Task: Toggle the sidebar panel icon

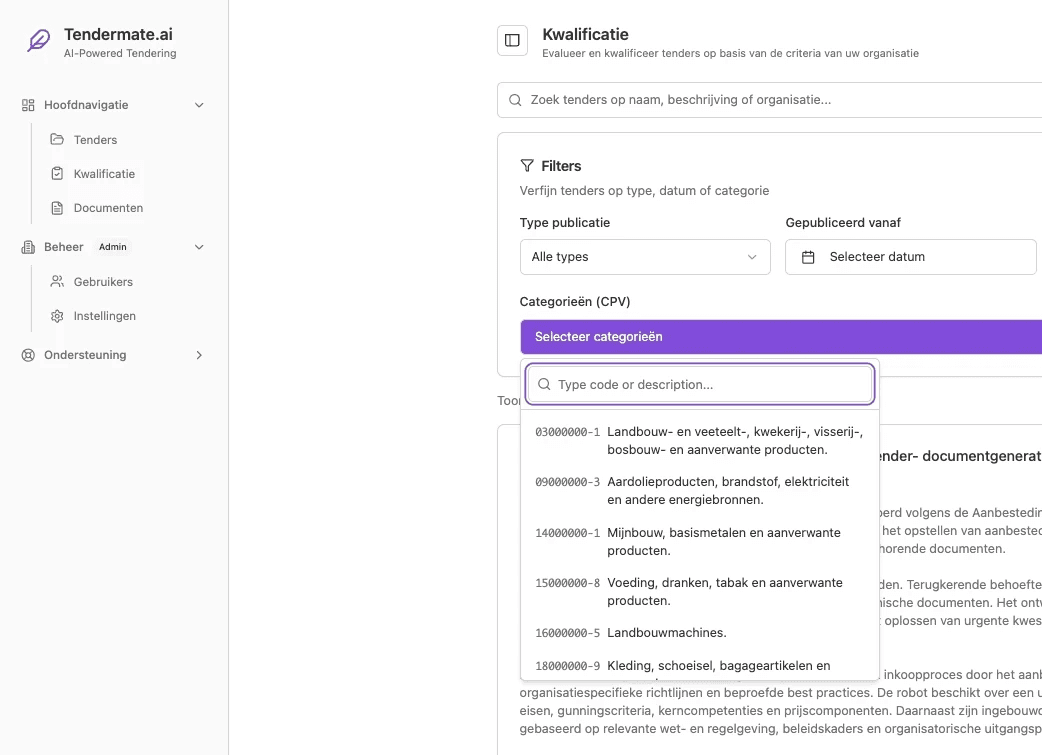Action: click(512, 41)
